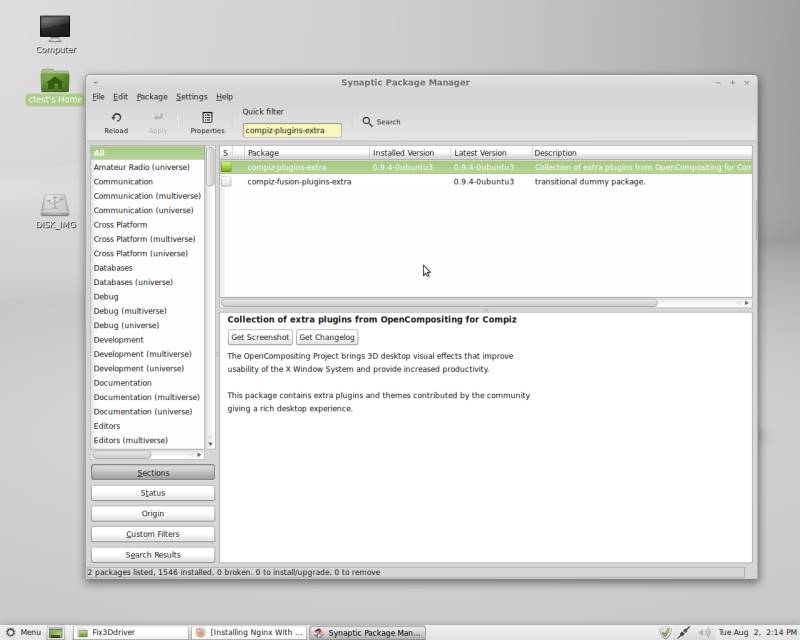The height and width of the screenshot is (640, 800).
Task: Toggle status box of compiz-fusion-plugins-extra
Action: pos(227,182)
